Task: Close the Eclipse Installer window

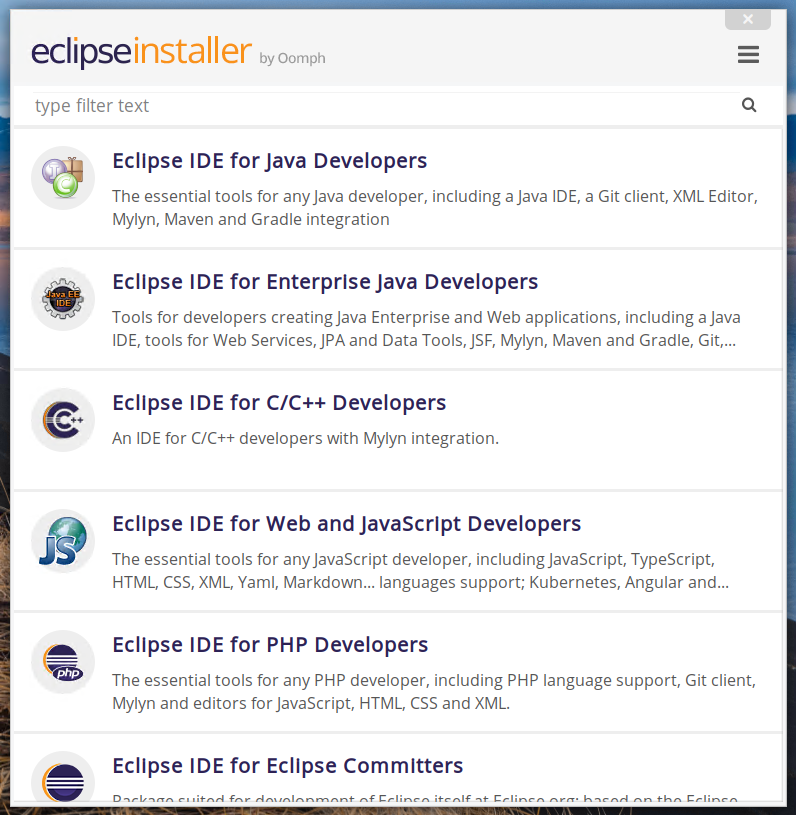Action: (748, 20)
